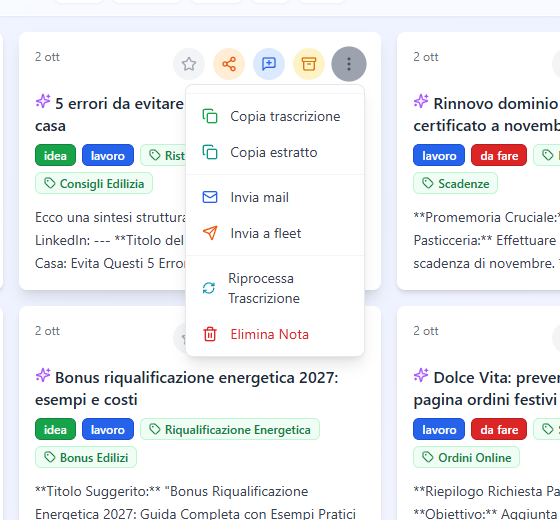Click the "lavoro" tag on "5 errori" note

tap(108, 155)
